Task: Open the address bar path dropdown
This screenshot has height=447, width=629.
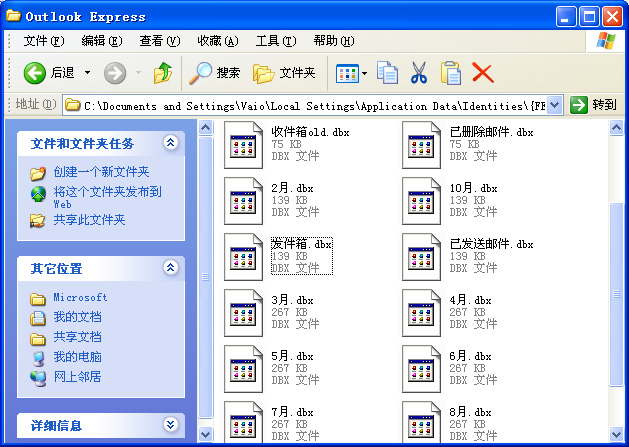Action: pyautogui.click(x=556, y=105)
